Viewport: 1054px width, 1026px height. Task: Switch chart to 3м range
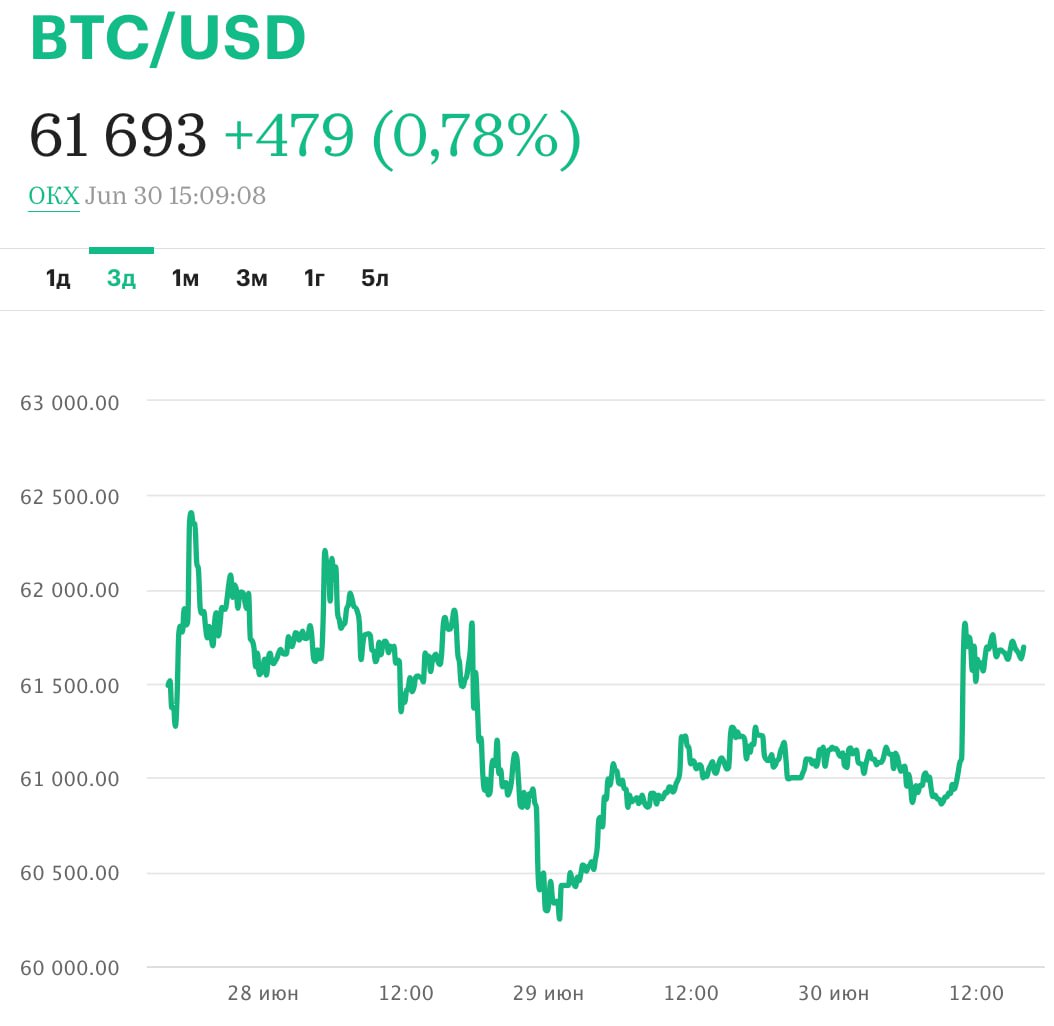tap(251, 279)
